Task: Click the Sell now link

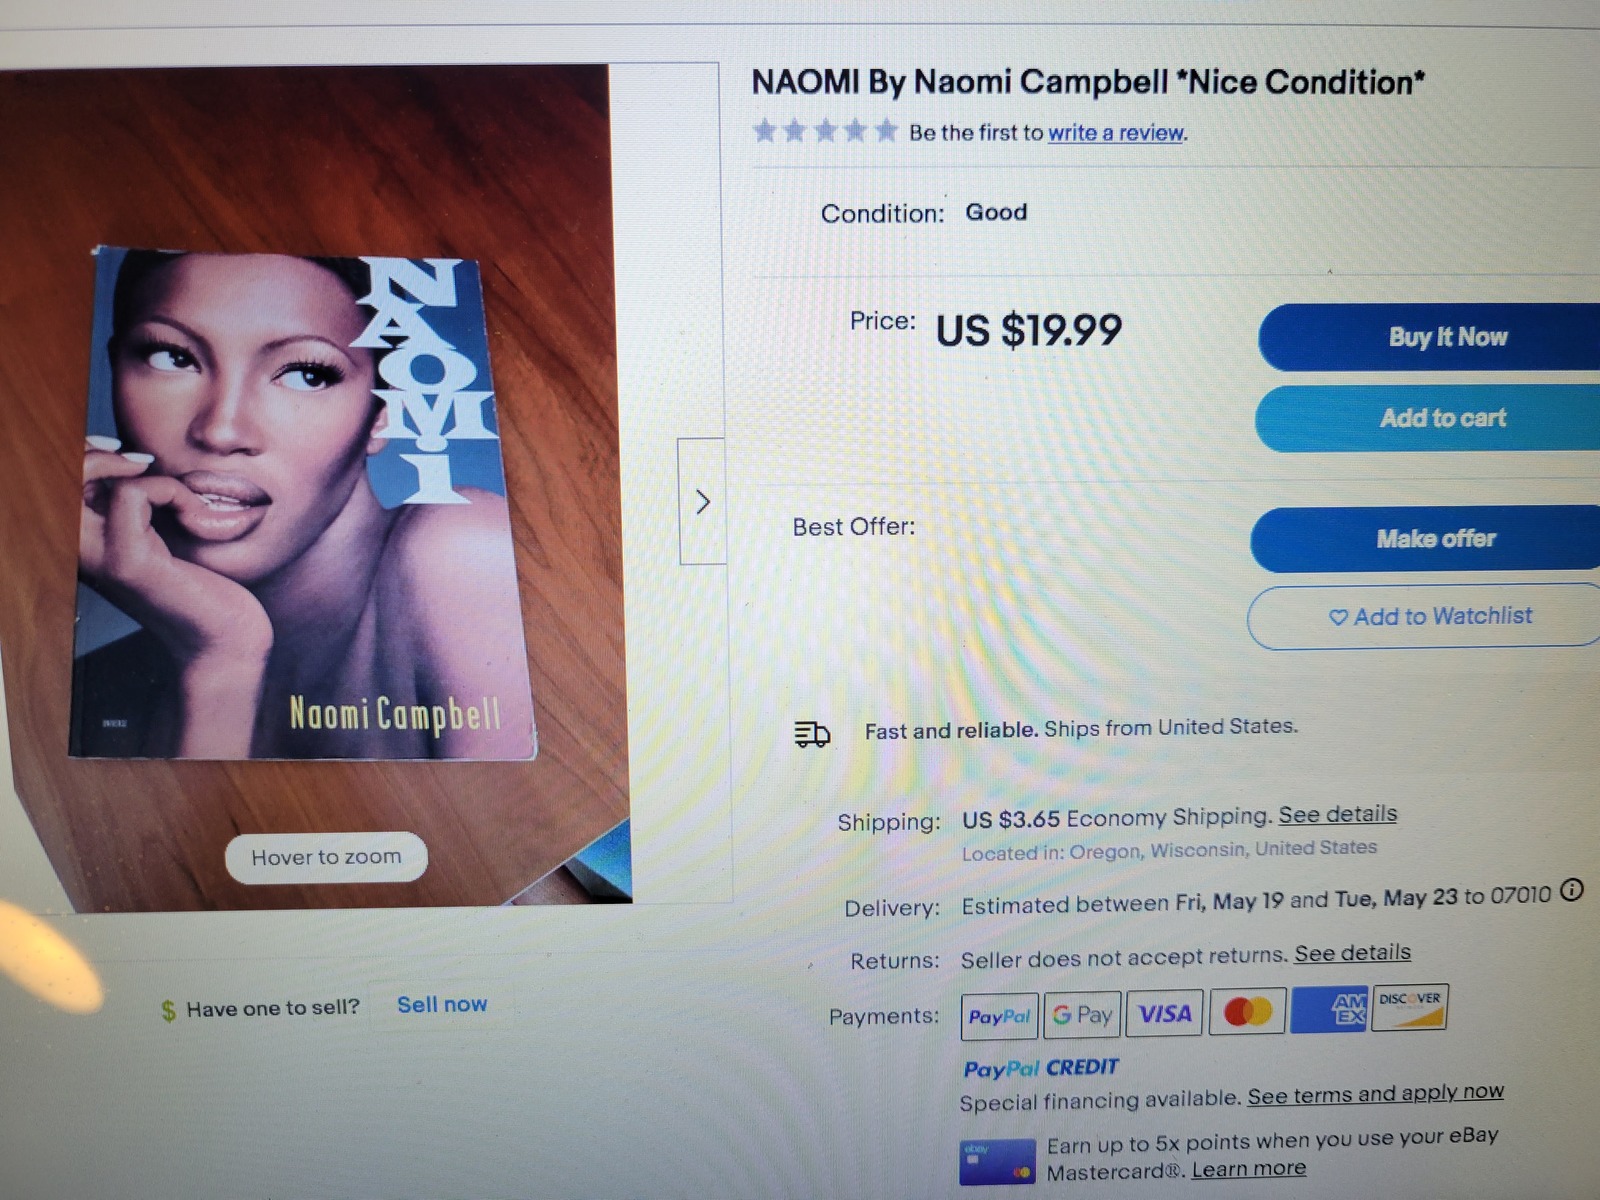Action: tap(442, 1004)
